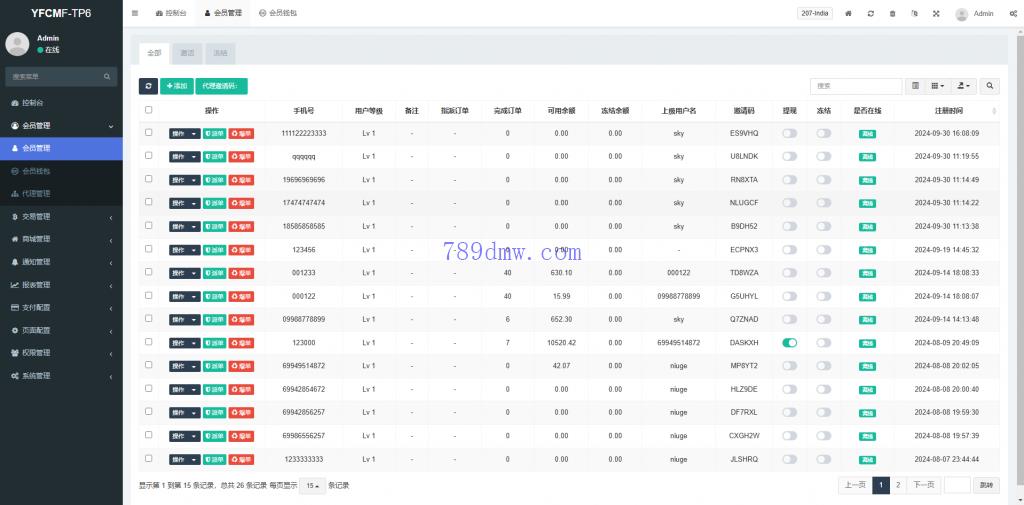Open the page size 15 dropdown

tap(312, 485)
